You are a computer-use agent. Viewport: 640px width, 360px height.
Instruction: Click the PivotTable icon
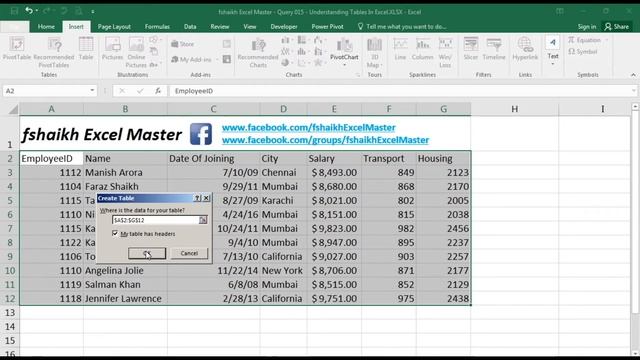17,49
